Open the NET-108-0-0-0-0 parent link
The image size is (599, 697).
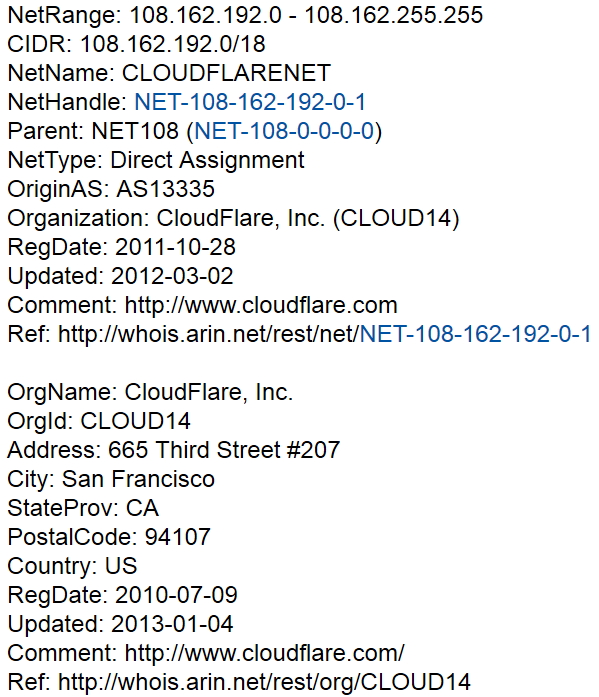pyautogui.click(x=284, y=131)
